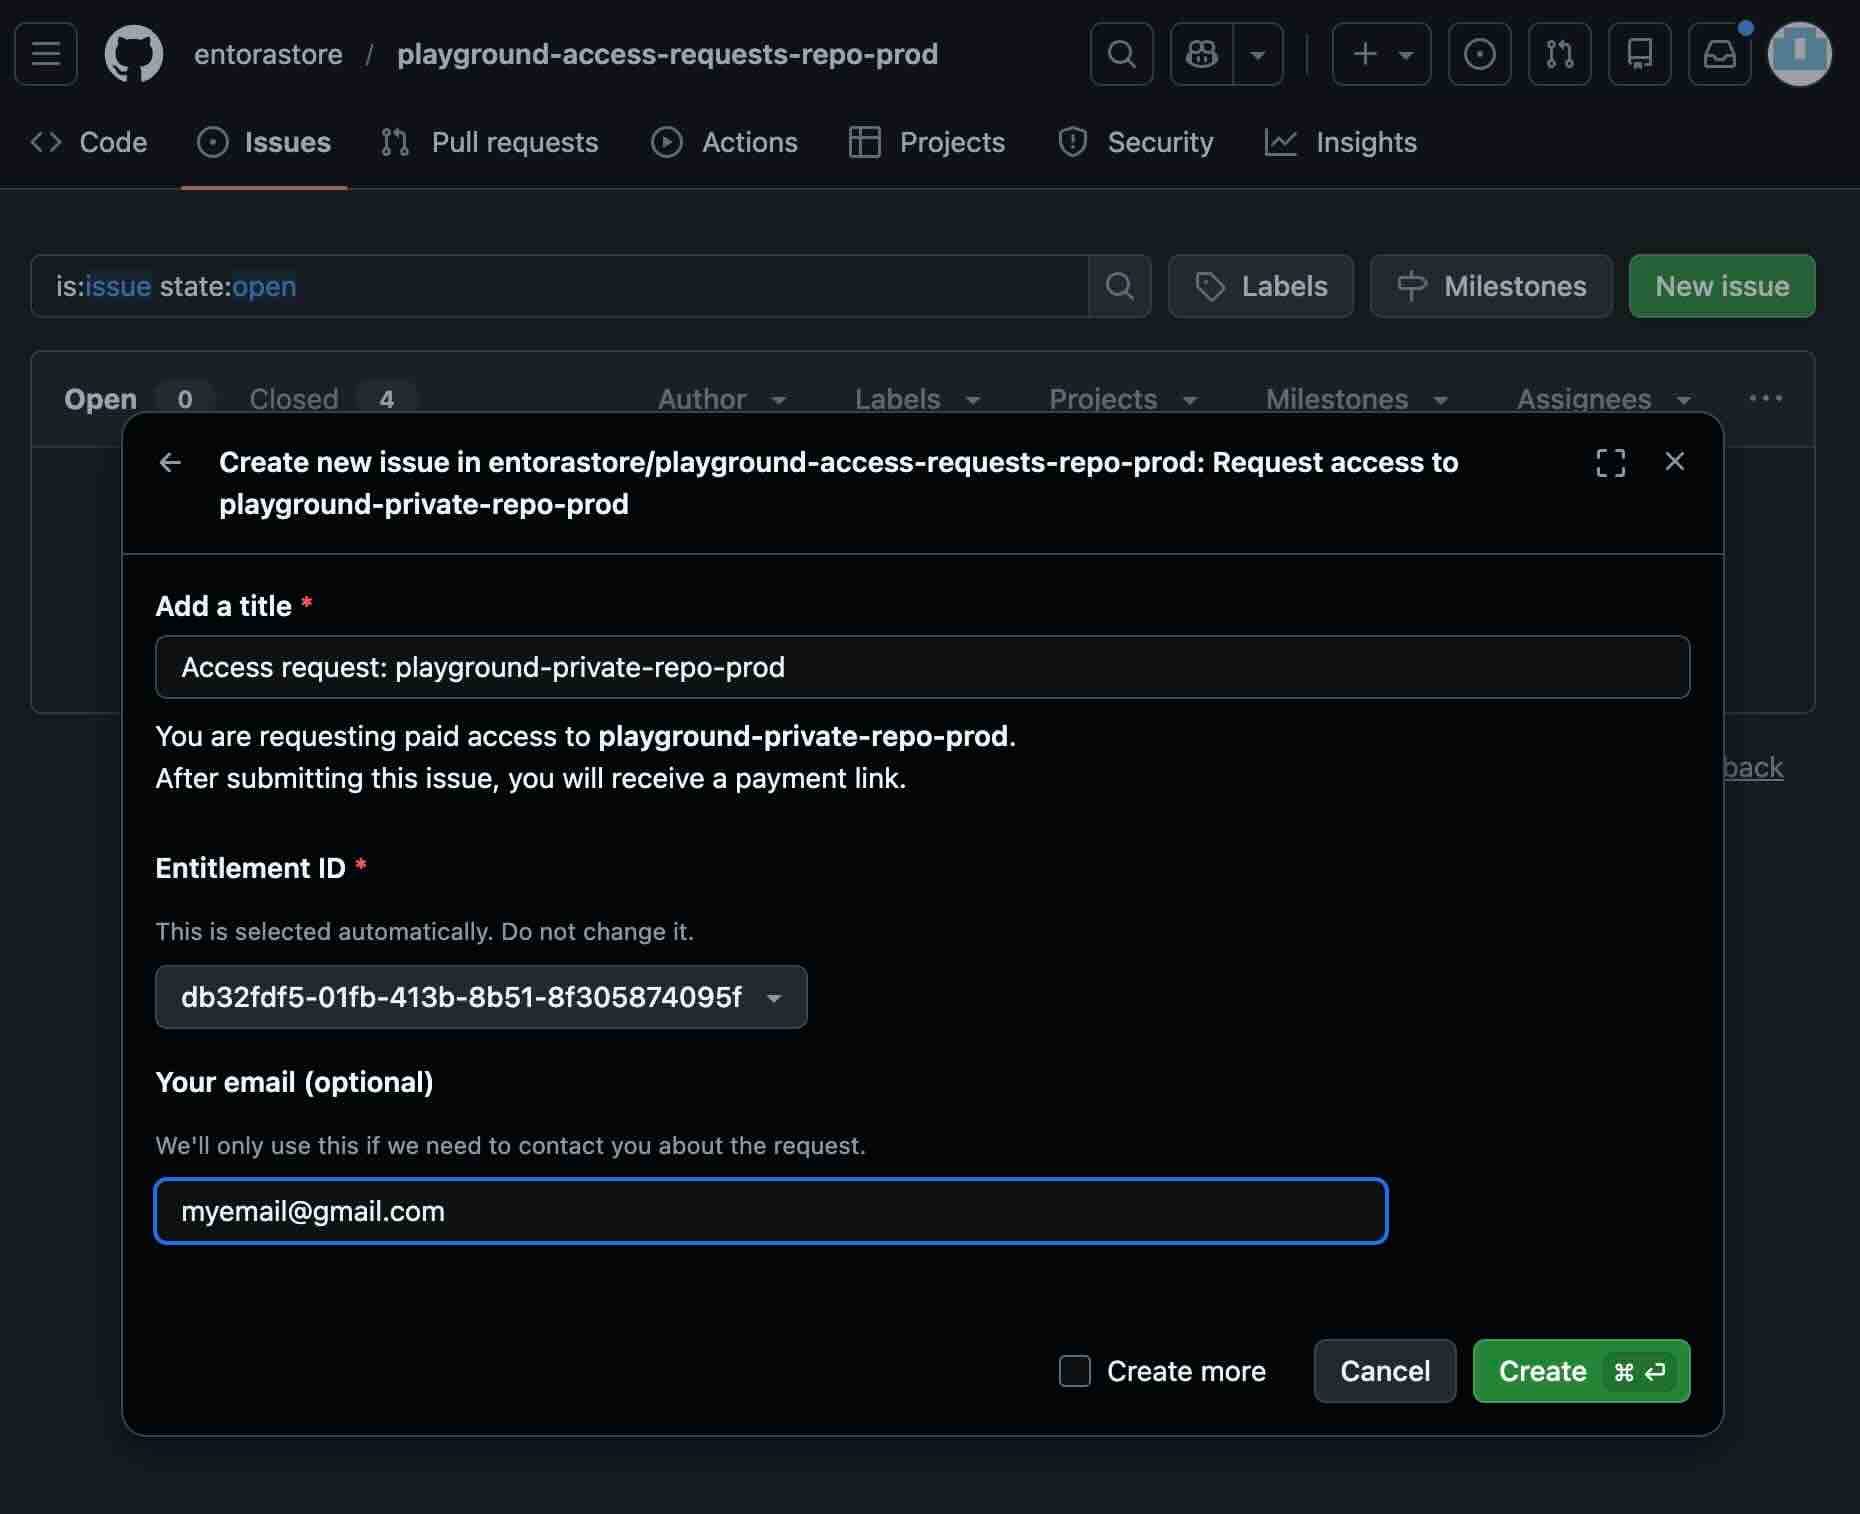The height and width of the screenshot is (1514, 1860).
Task: Open the Entitlement ID dropdown
Action: click(480, 997)
